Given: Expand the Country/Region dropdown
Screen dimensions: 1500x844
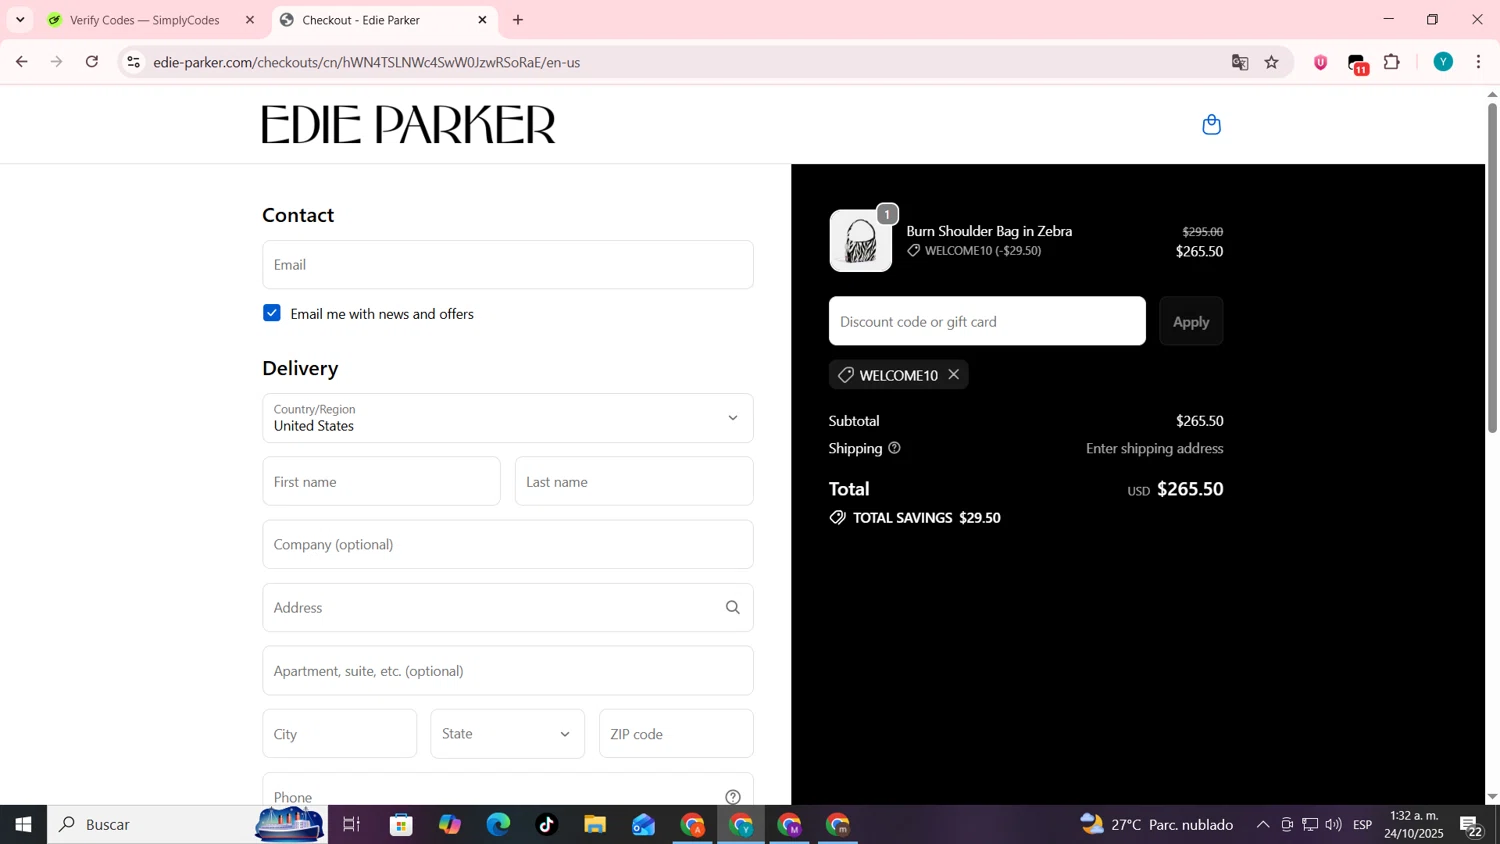Looking at the screenshot, I should click(508, 418).
